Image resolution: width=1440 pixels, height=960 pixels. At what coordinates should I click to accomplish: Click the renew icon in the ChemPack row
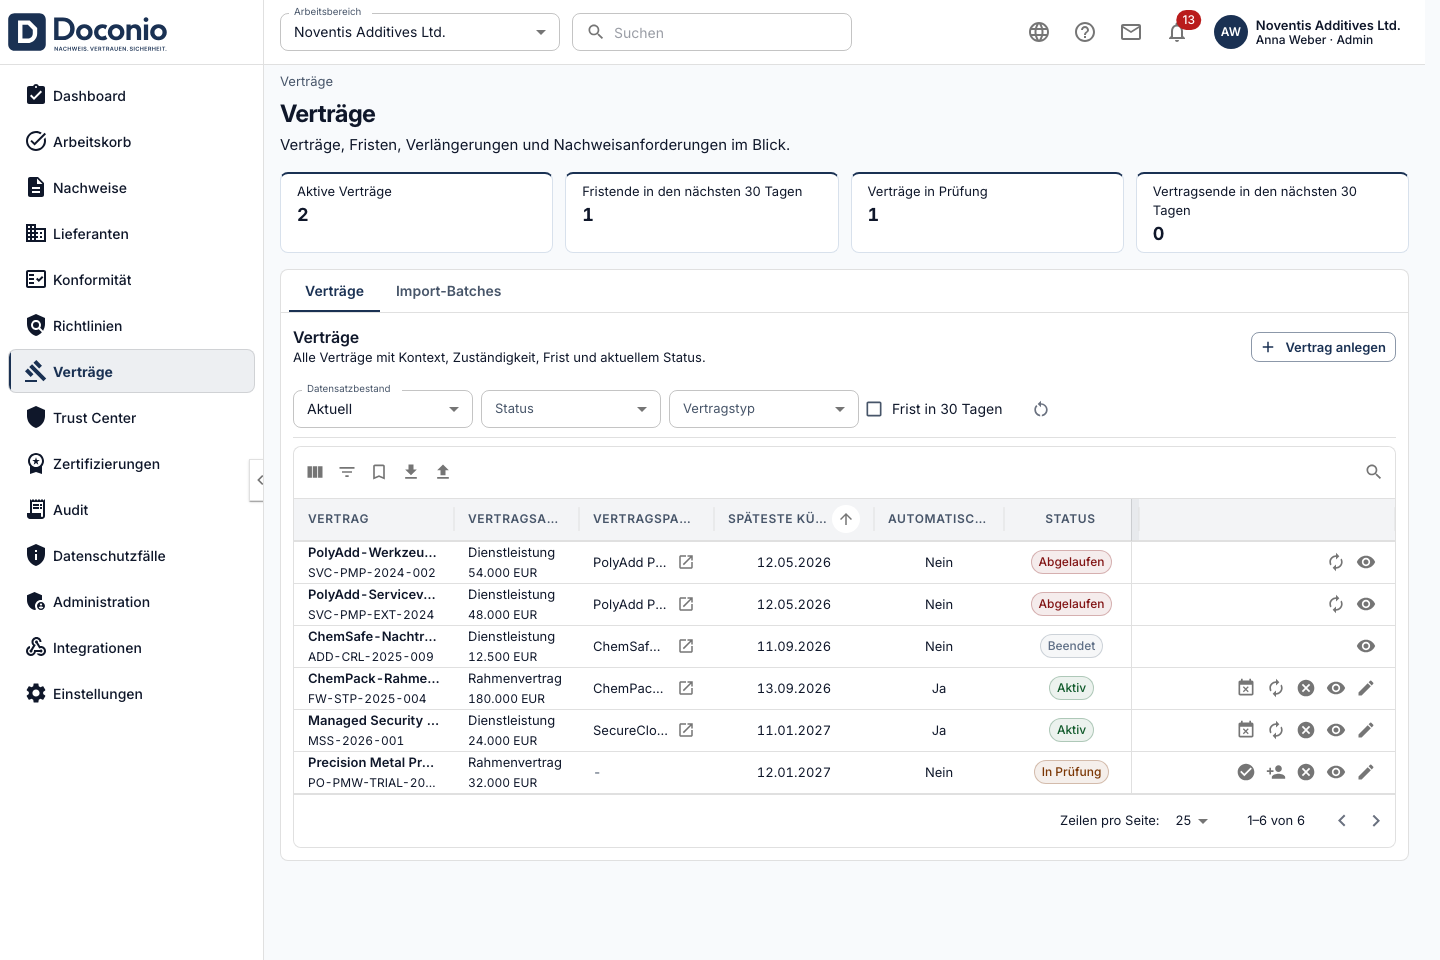[x=1276, y=688]
